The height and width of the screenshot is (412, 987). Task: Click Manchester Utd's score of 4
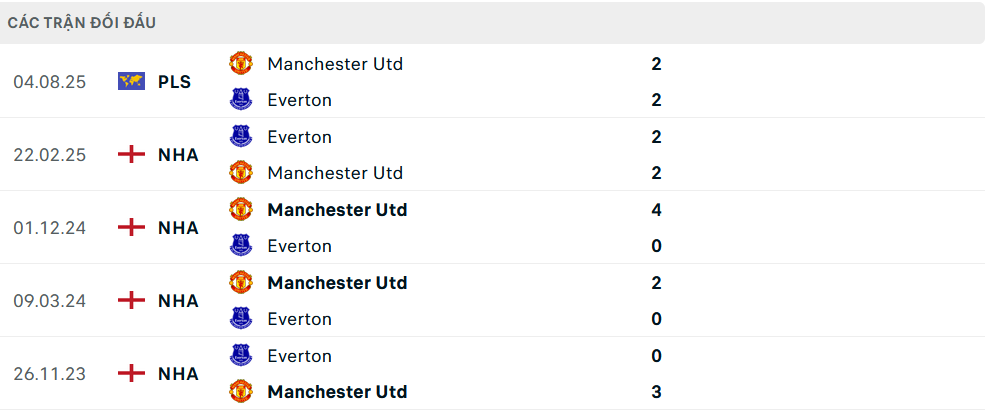656,210
